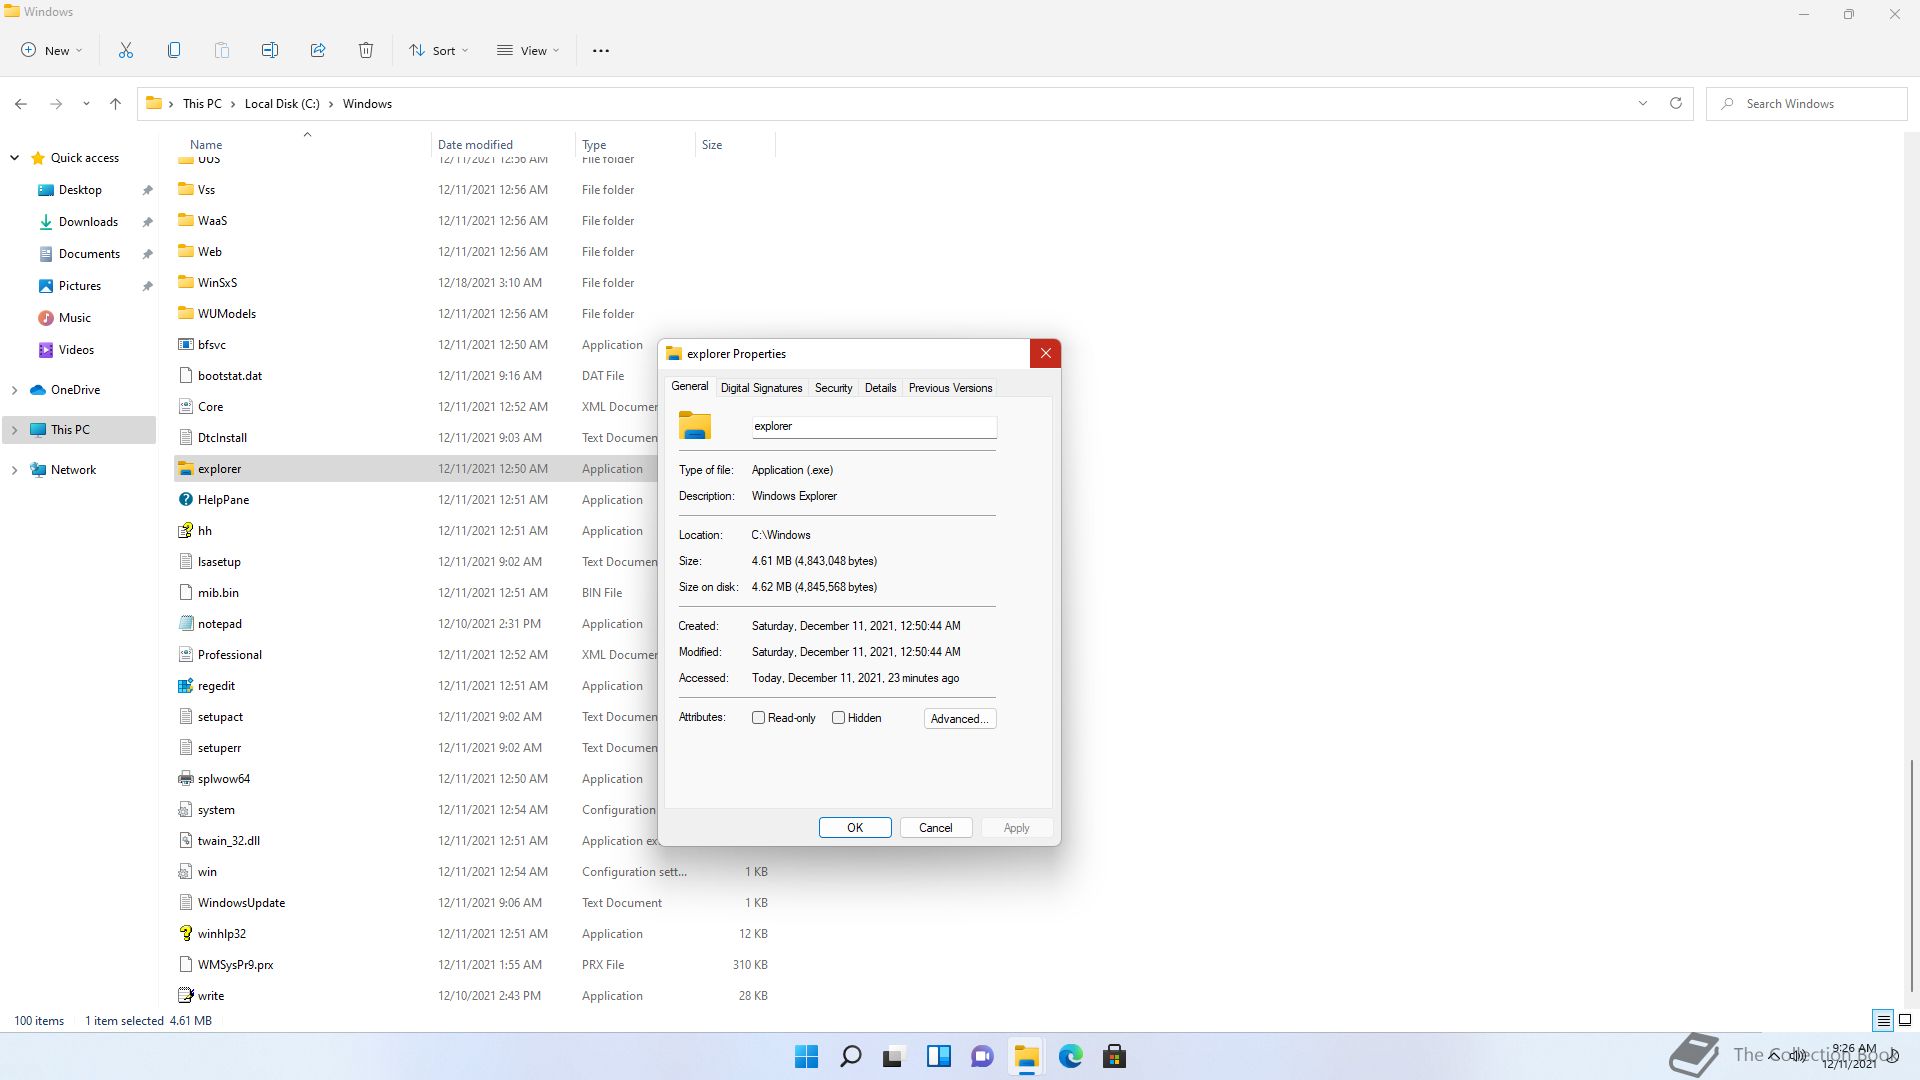The width and height of the screenshot is (1920, 1080).
Task: Open address bar history dropdown
Action: 1642,103
